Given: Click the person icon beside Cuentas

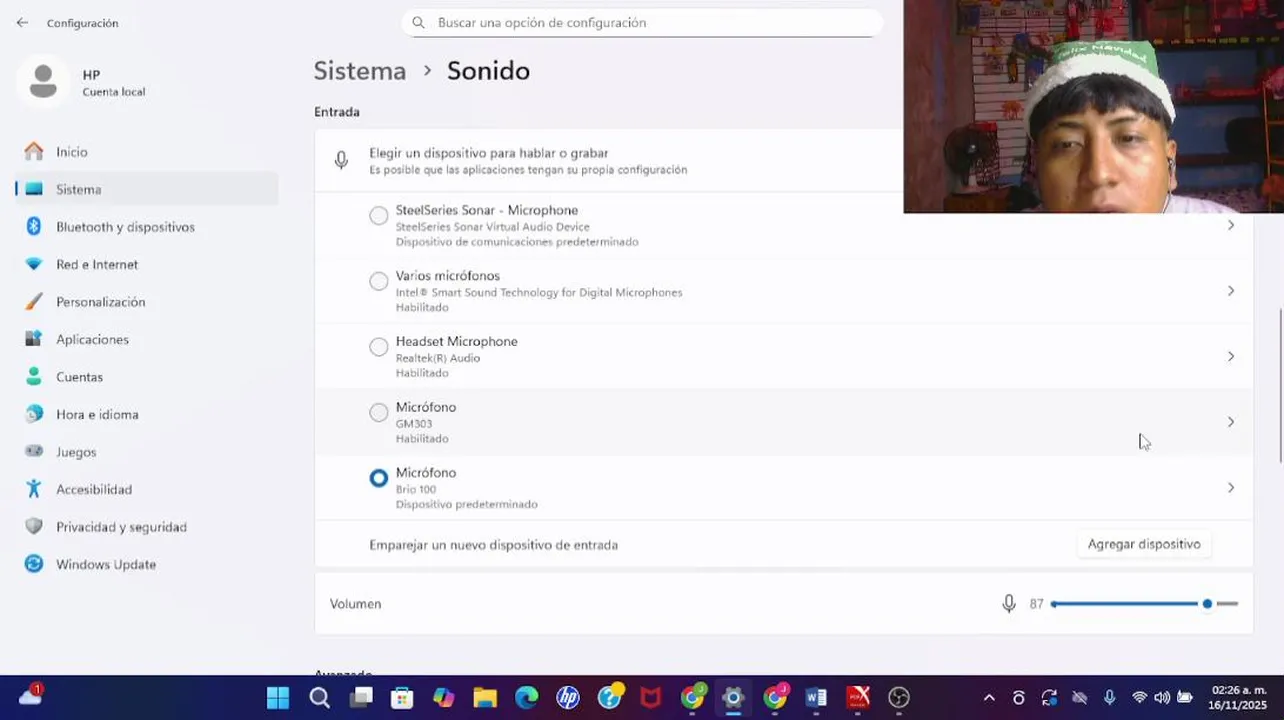Looking at the screenshot, I should 34,376.
